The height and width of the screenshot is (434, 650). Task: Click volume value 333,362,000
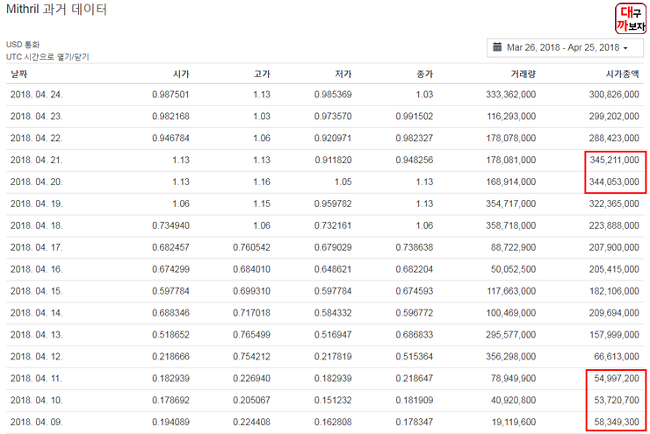coord(511,95)
